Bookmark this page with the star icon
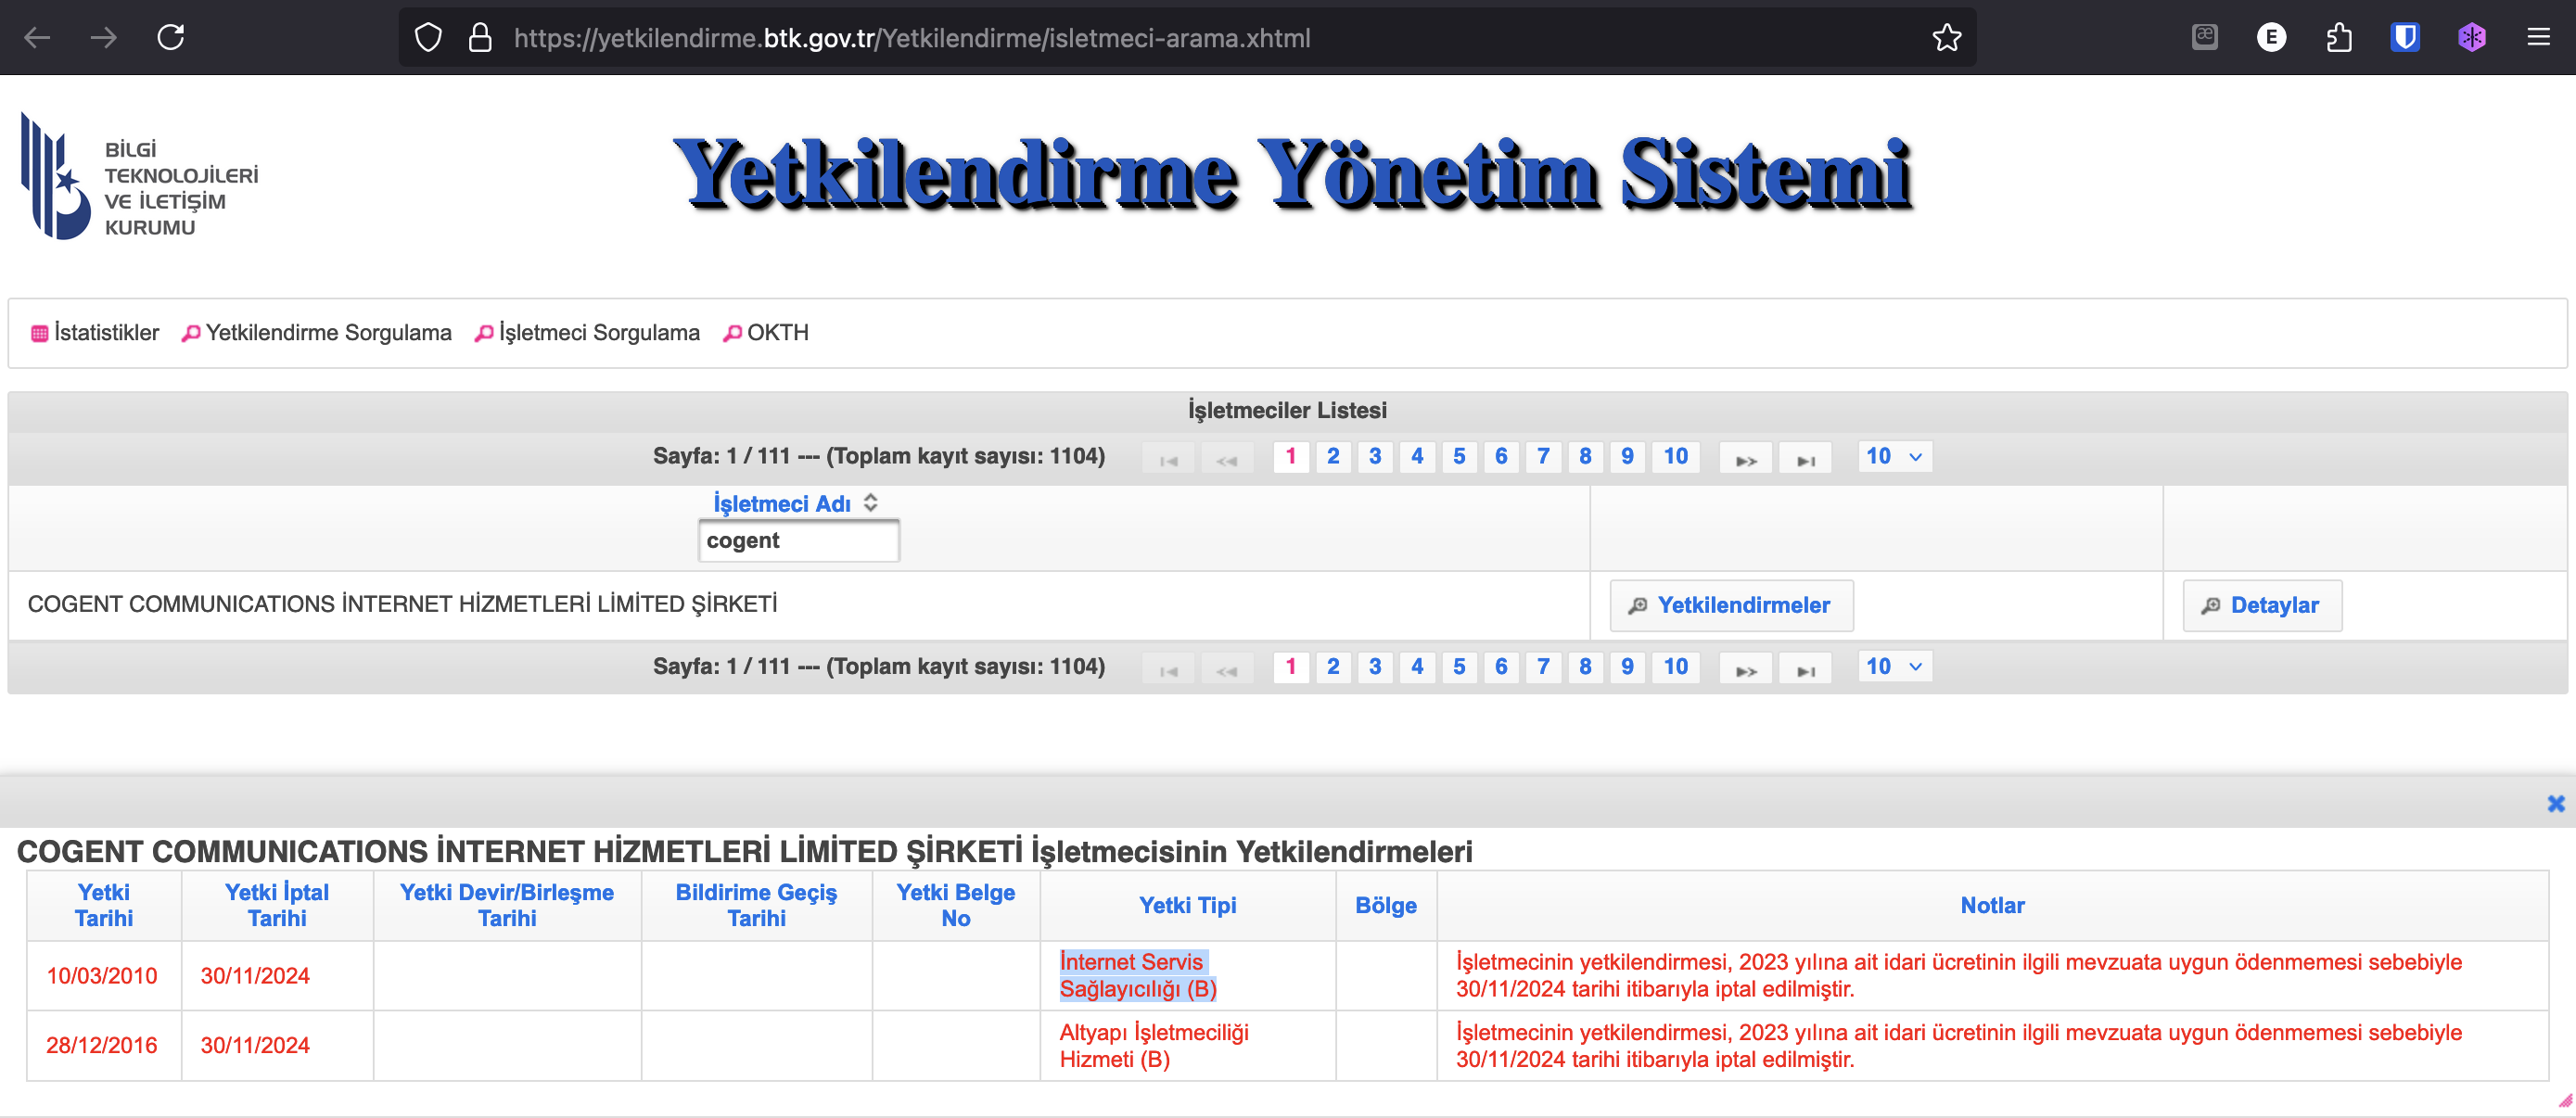The height and width of the screenshot is (1118, 2576). coord(1946,38)
